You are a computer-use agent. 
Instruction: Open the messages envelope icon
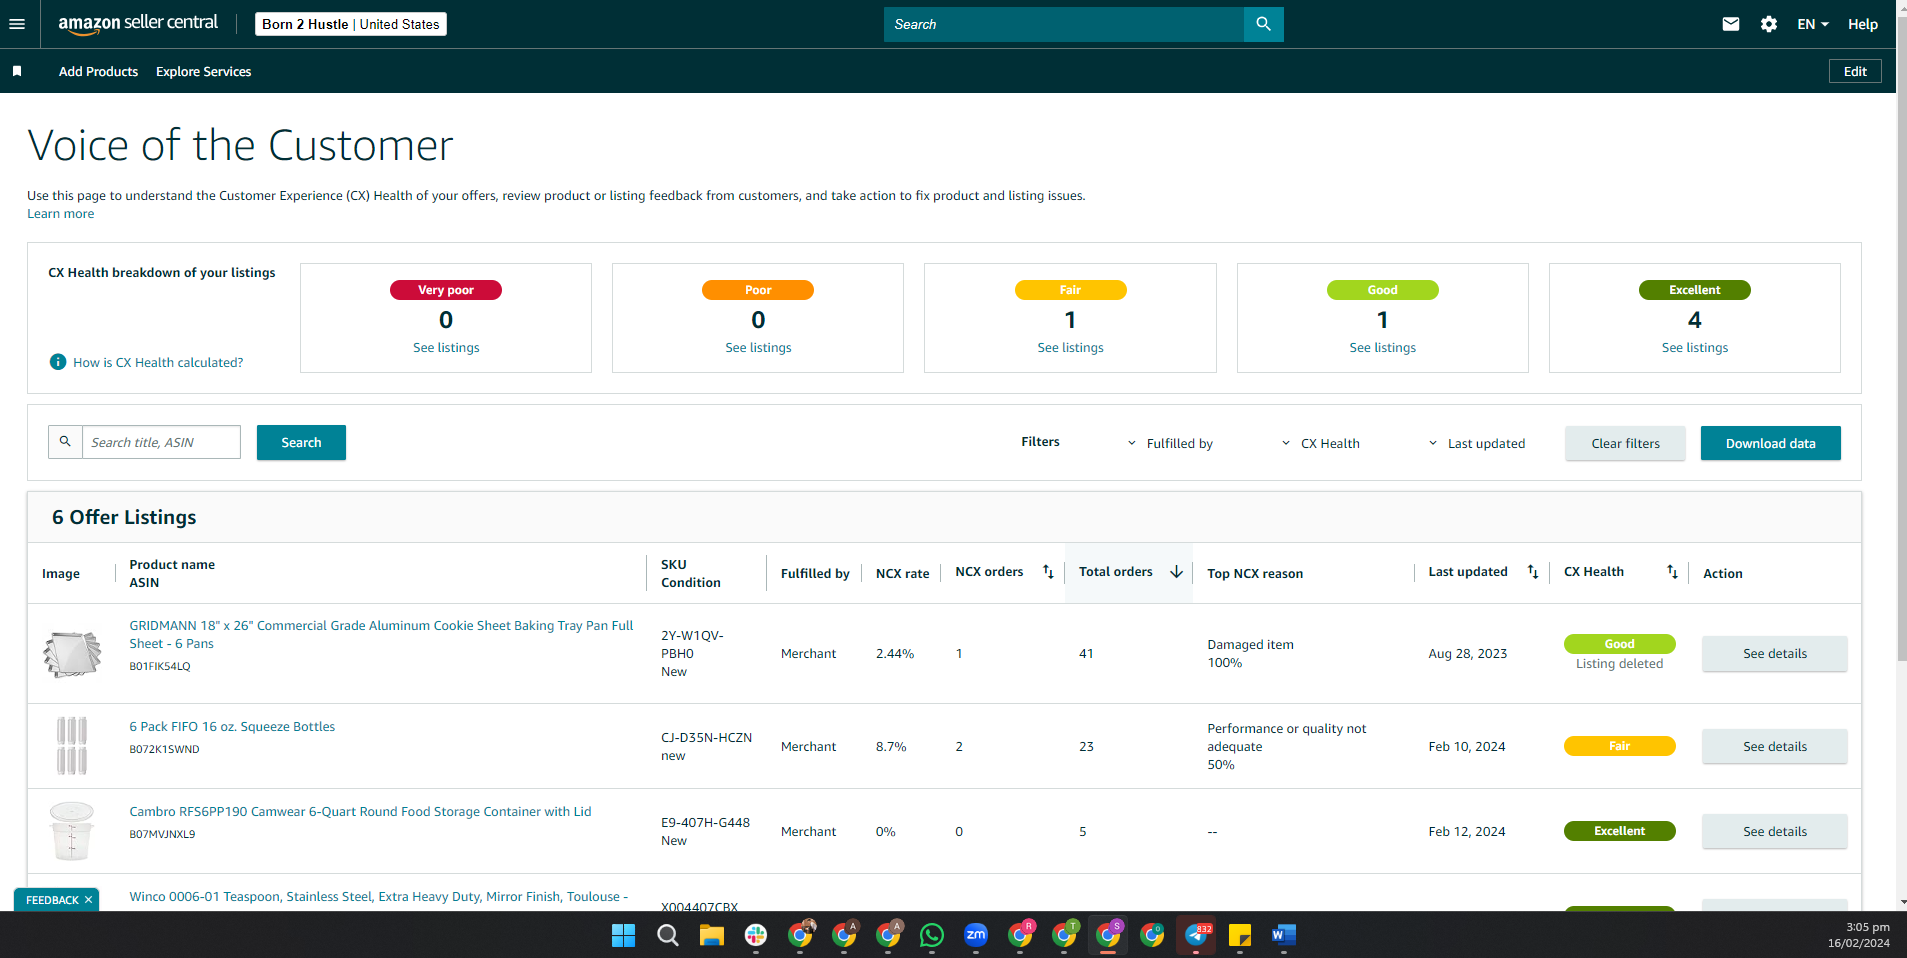coord(1730,24)
